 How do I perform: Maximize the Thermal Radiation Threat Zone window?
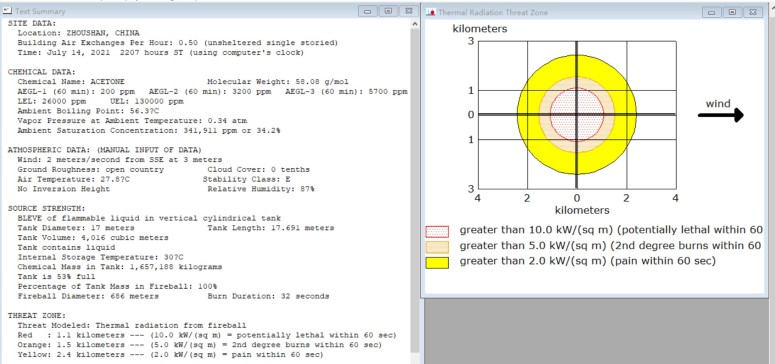click(732, 12)
